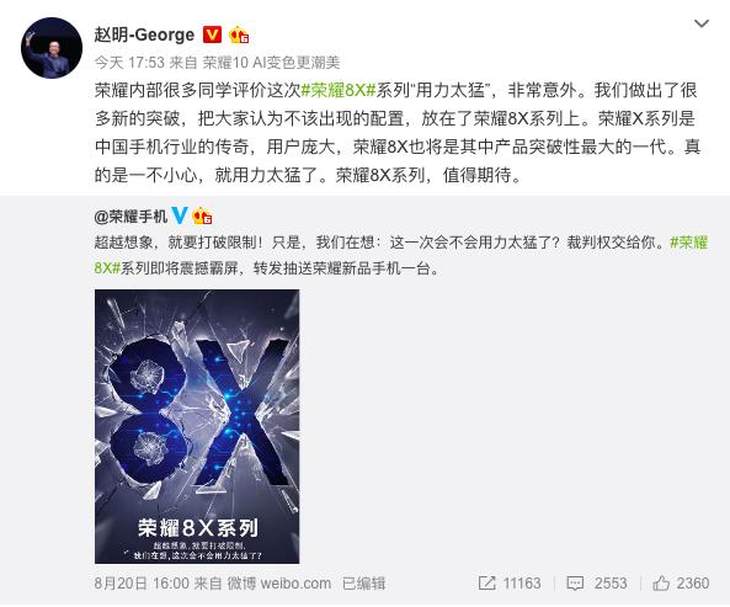Click the repost share icon
Screen dimensions: 730x607
point(487,583)
